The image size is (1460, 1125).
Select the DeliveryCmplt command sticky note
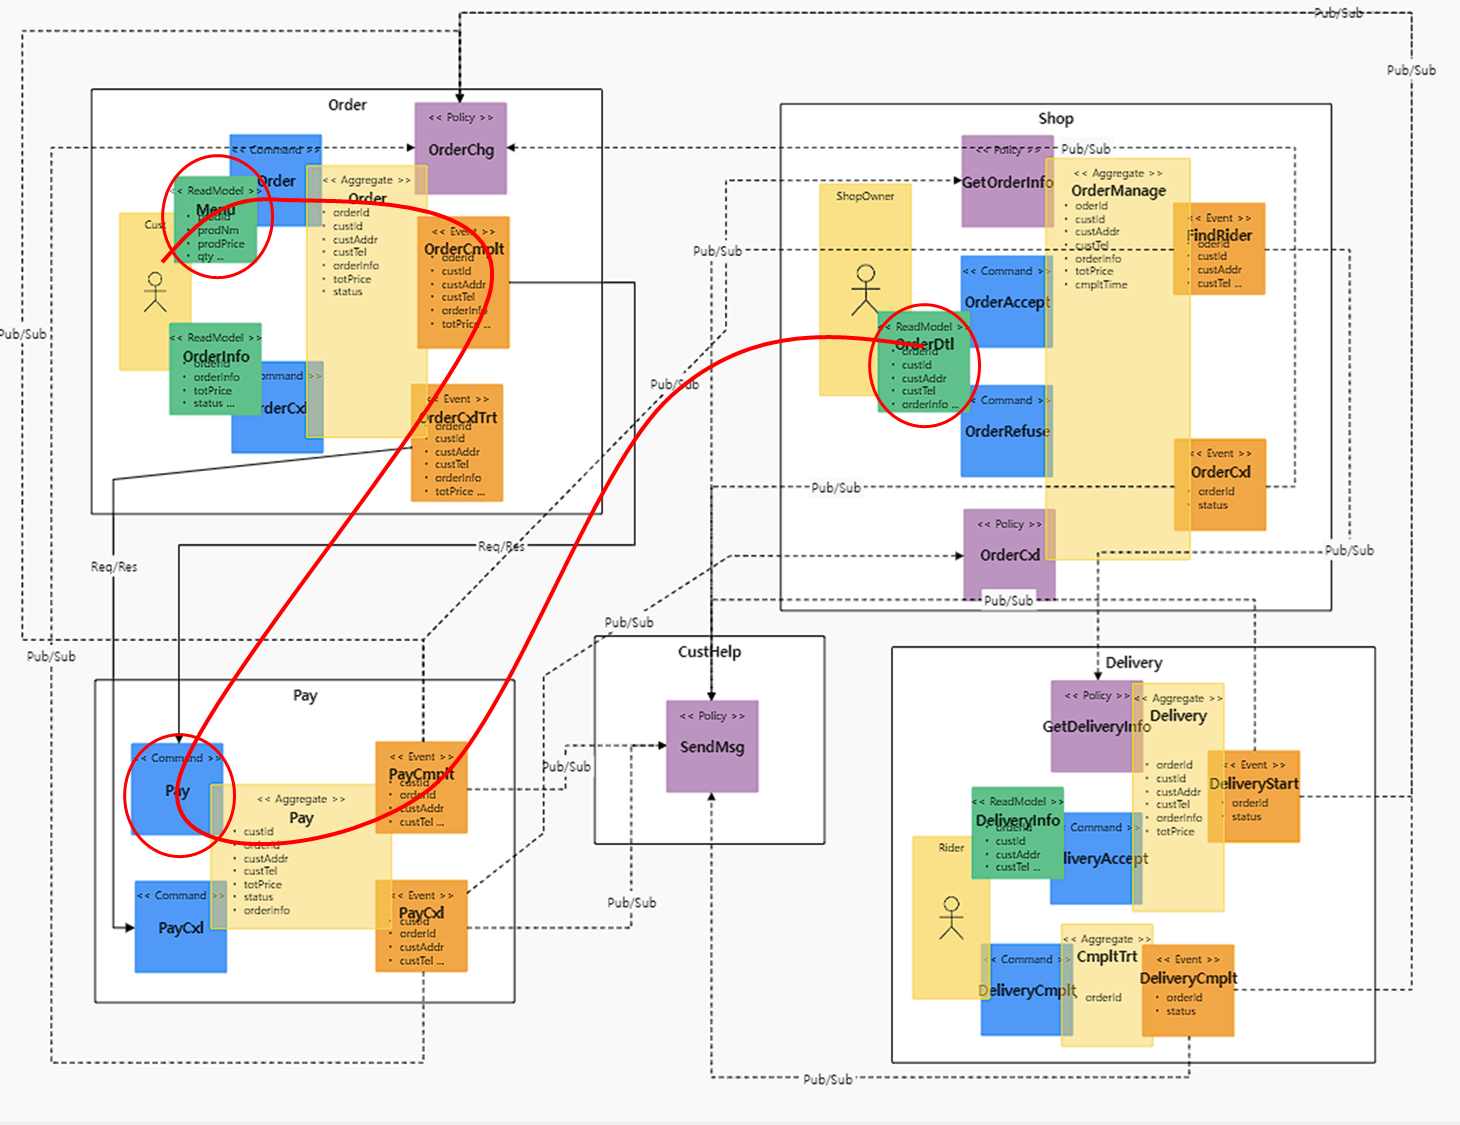click(1027, 990)
